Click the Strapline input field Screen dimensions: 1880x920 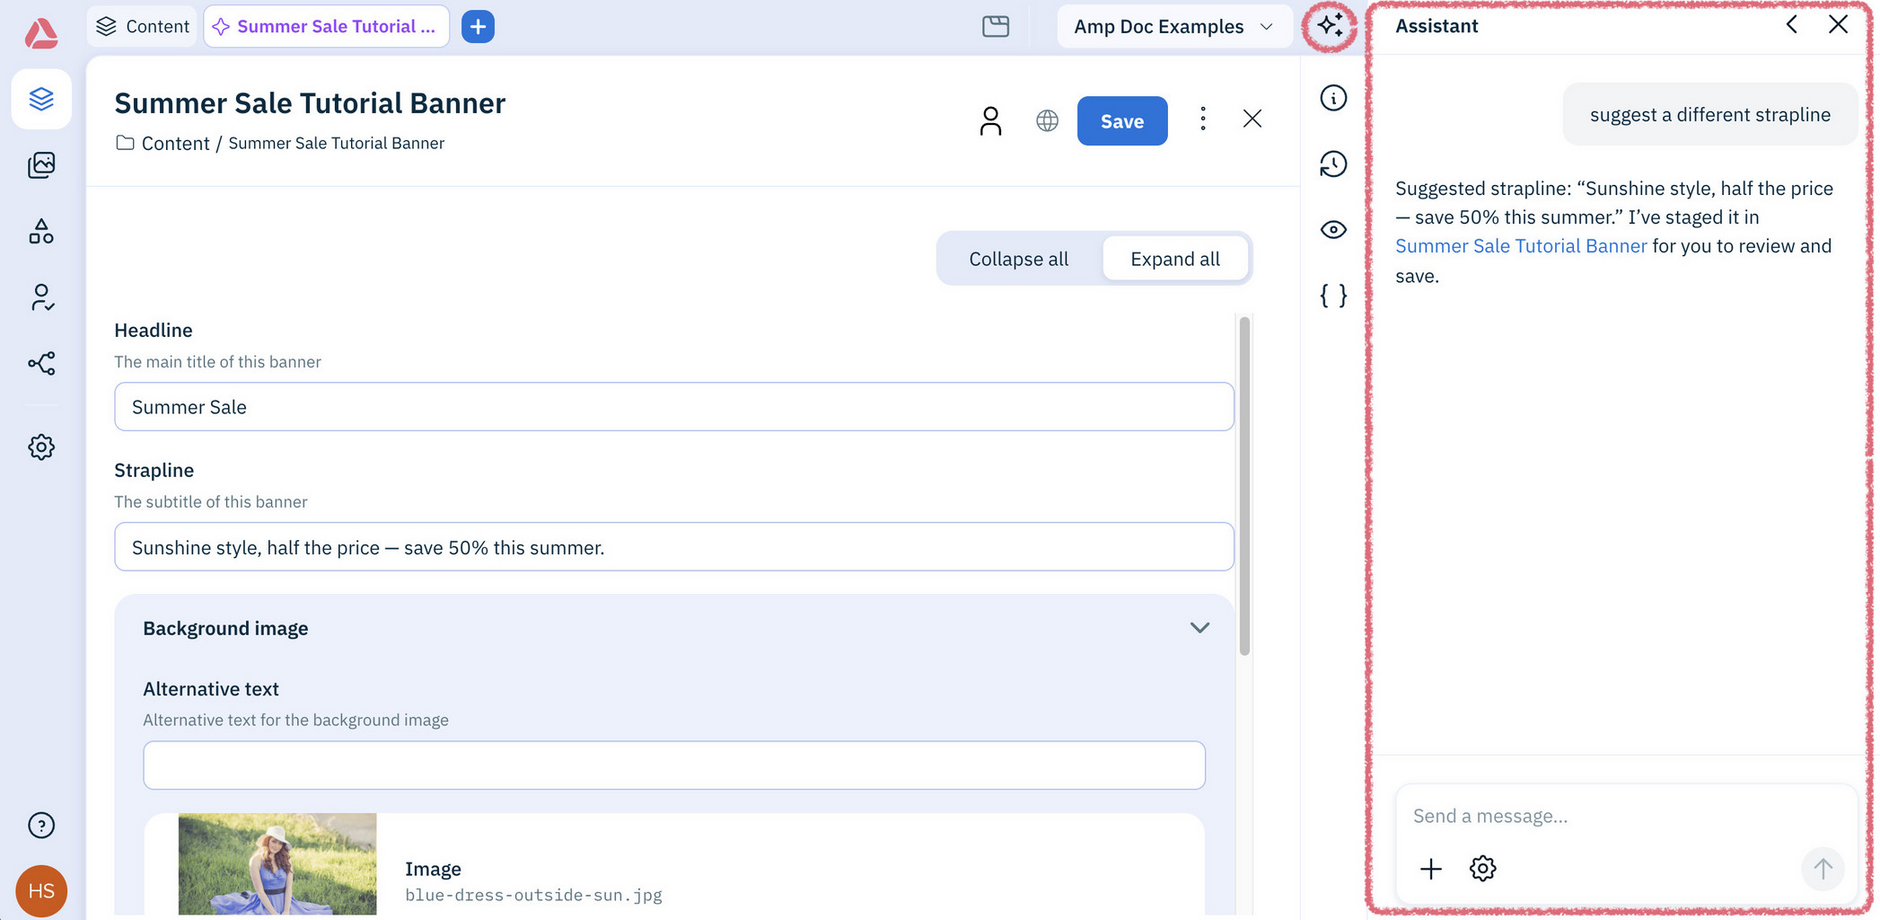point(674,547)
